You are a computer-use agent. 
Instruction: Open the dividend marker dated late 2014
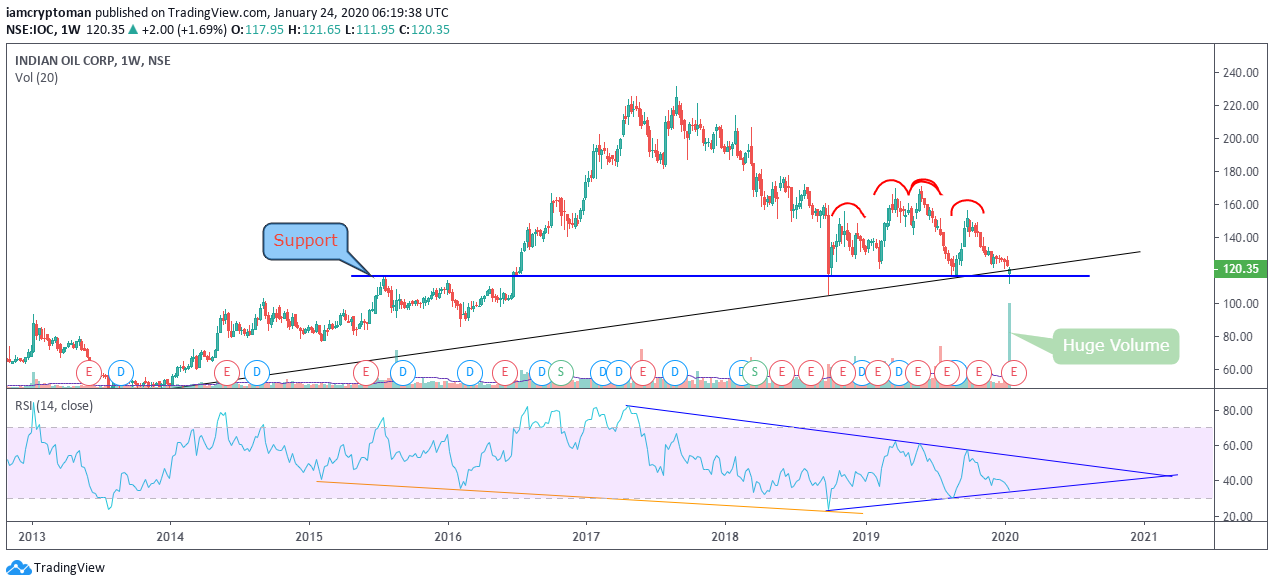pyautogui.click(x=257, y=373)
